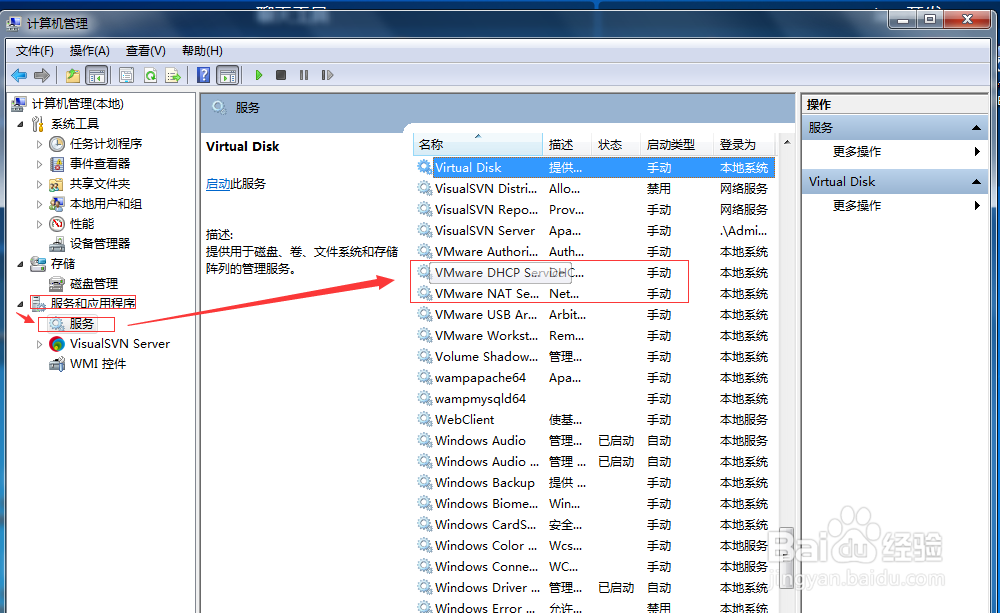Stop service with square stop icon
This screenshot has width=1000, height=613.
tap(281, 75)
